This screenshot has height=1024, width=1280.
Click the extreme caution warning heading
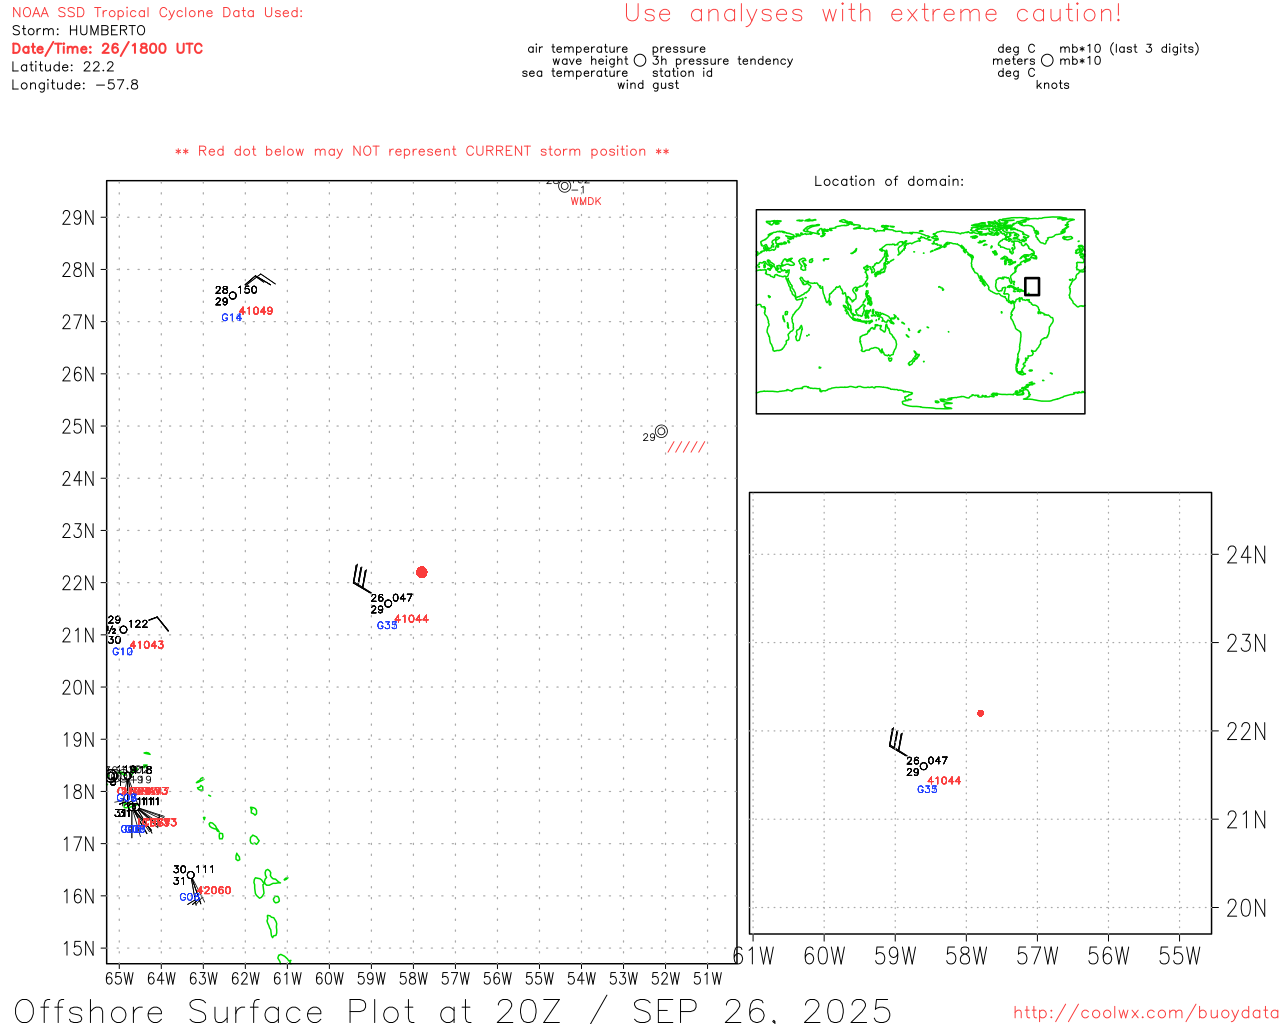[x=872, y=14]
